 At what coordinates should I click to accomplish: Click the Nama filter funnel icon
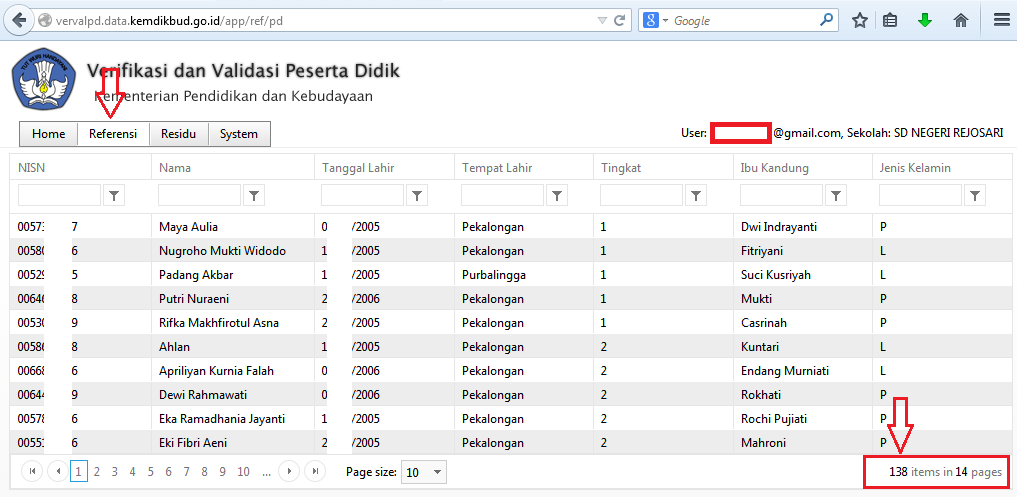pos(254,195)
